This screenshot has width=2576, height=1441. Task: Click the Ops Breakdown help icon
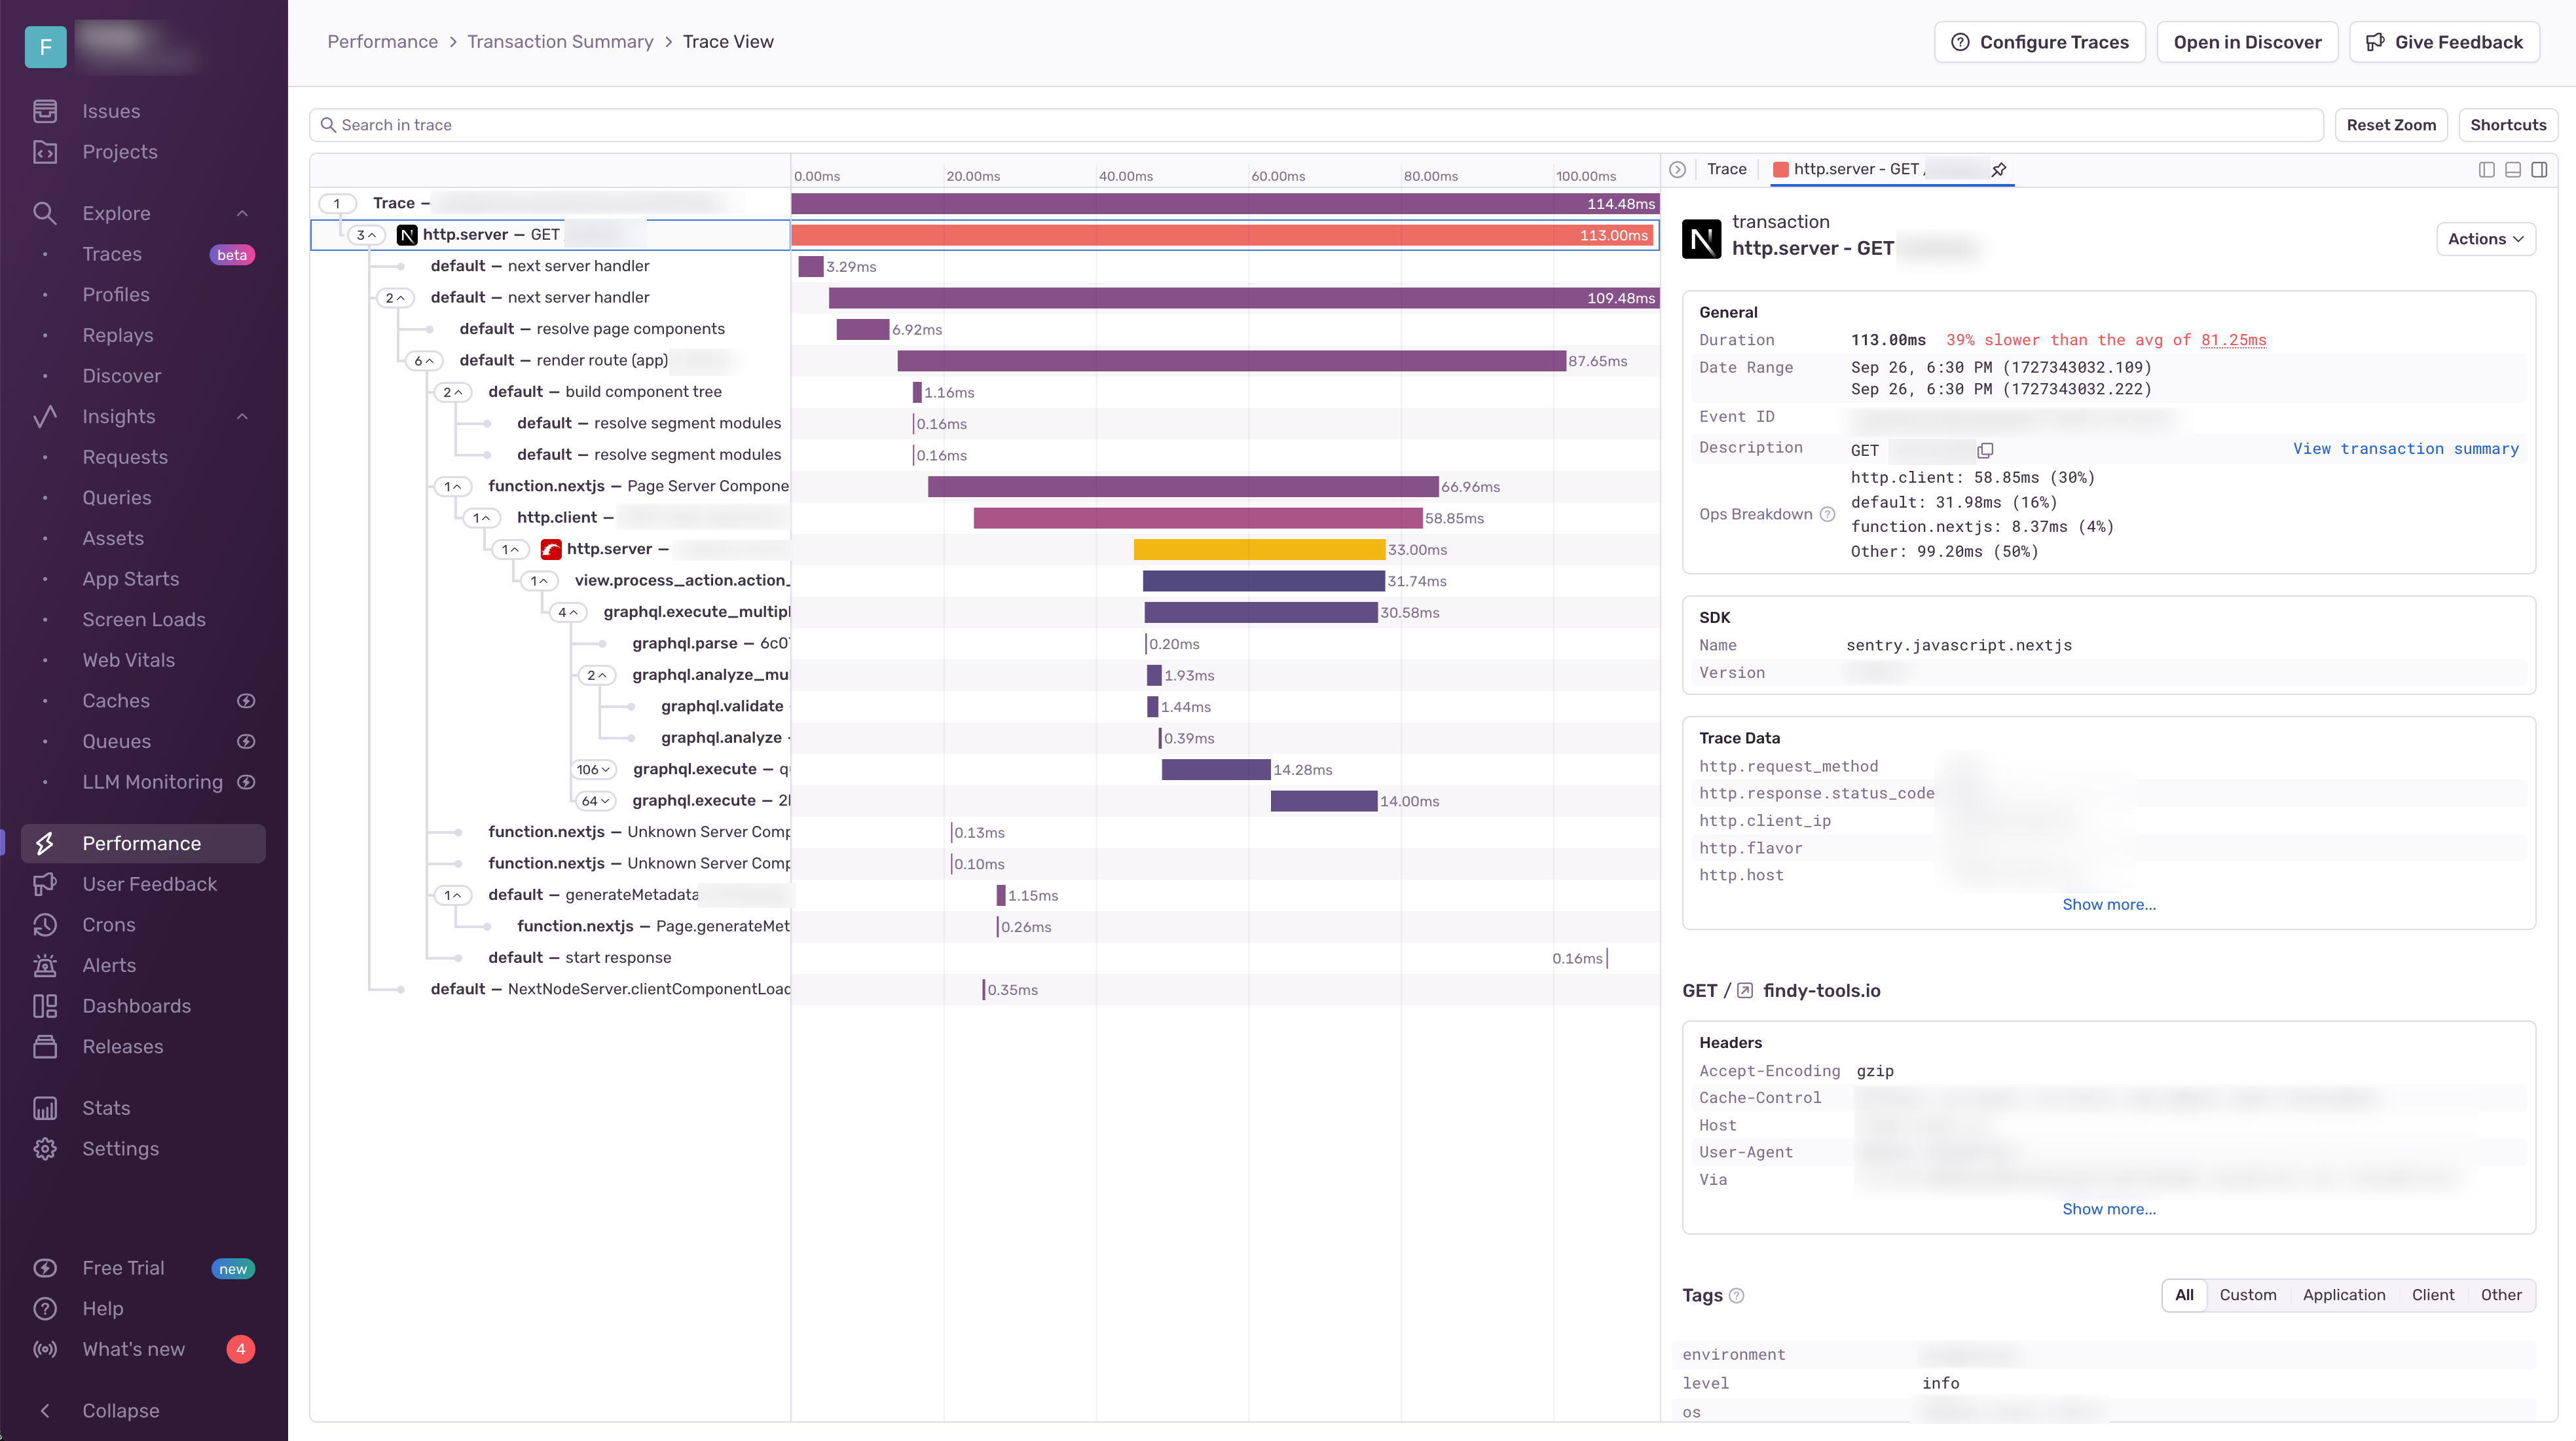(1827, 515)
